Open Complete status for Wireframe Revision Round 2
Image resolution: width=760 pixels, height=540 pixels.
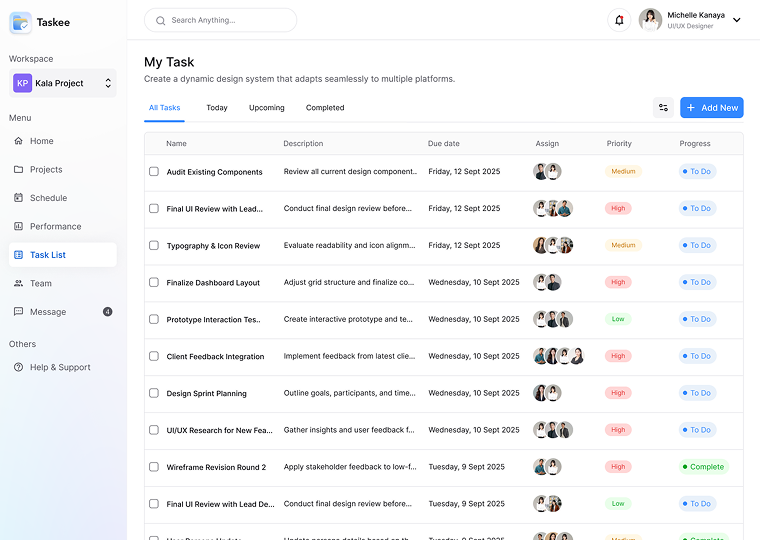click(703, 467)
